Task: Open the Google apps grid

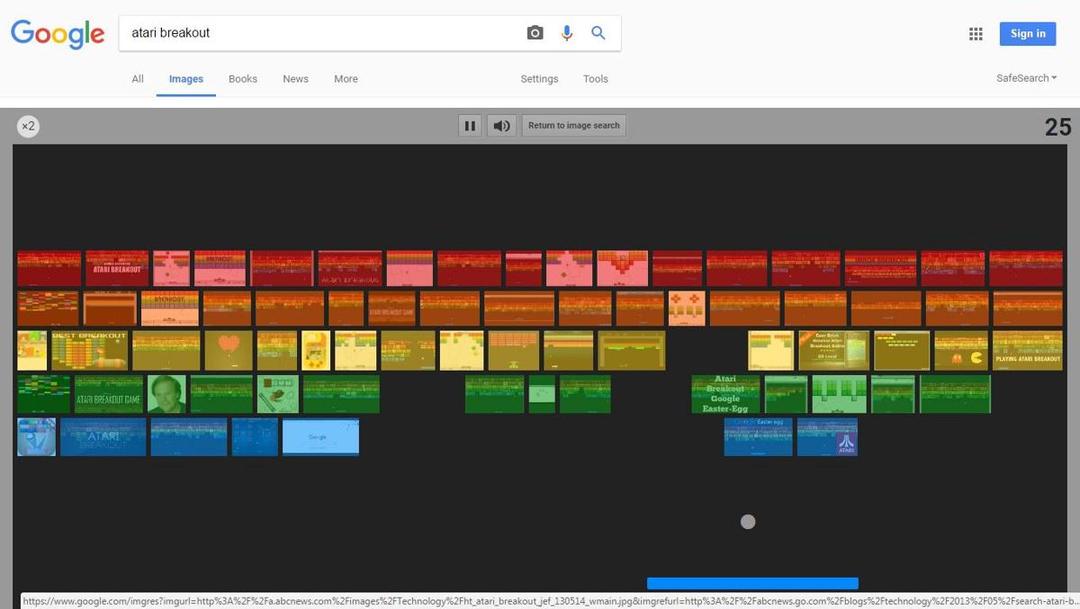Action: (x=975, y=34)
